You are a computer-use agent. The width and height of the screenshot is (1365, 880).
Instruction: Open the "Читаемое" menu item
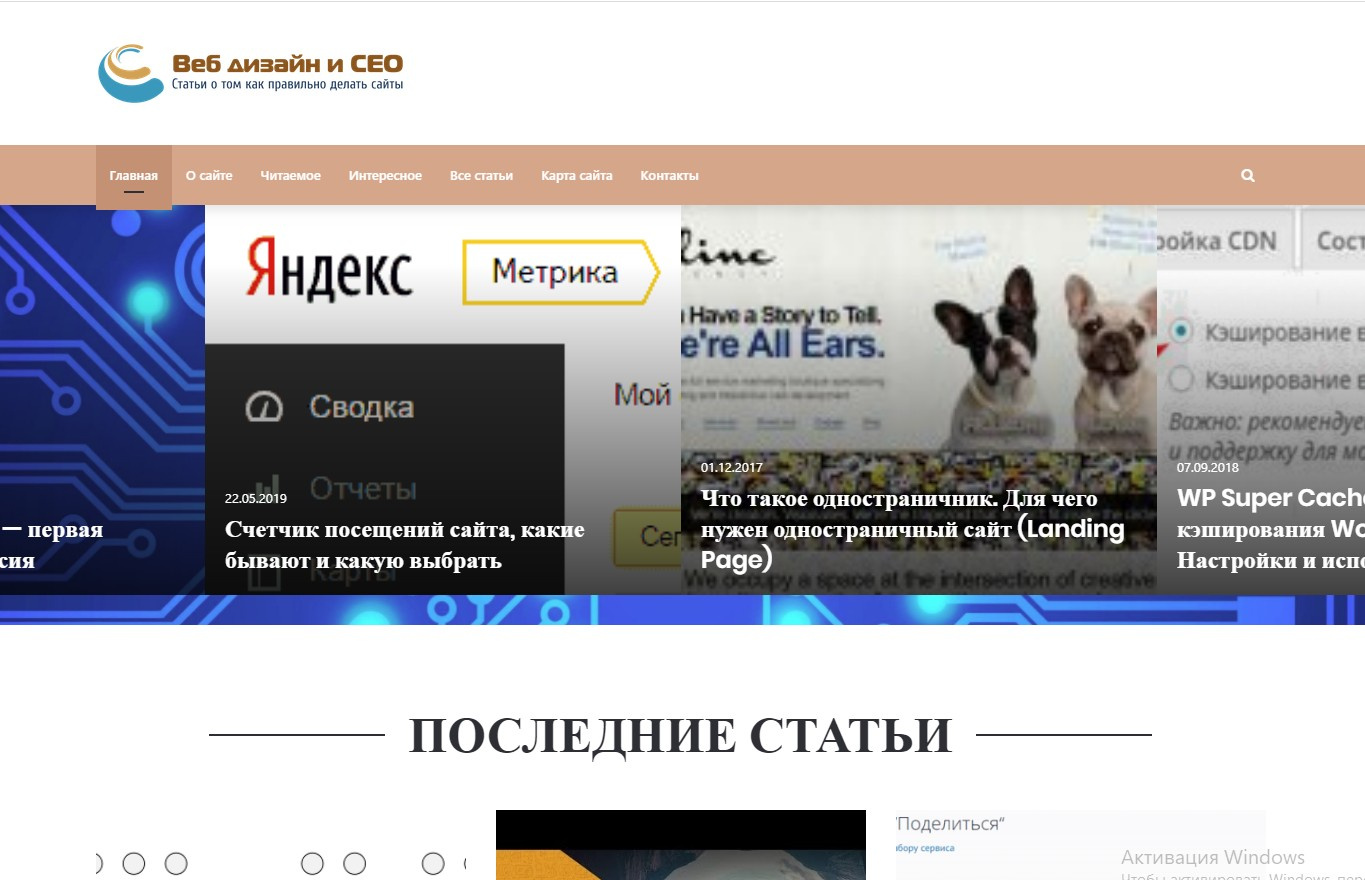coord(291,176)
